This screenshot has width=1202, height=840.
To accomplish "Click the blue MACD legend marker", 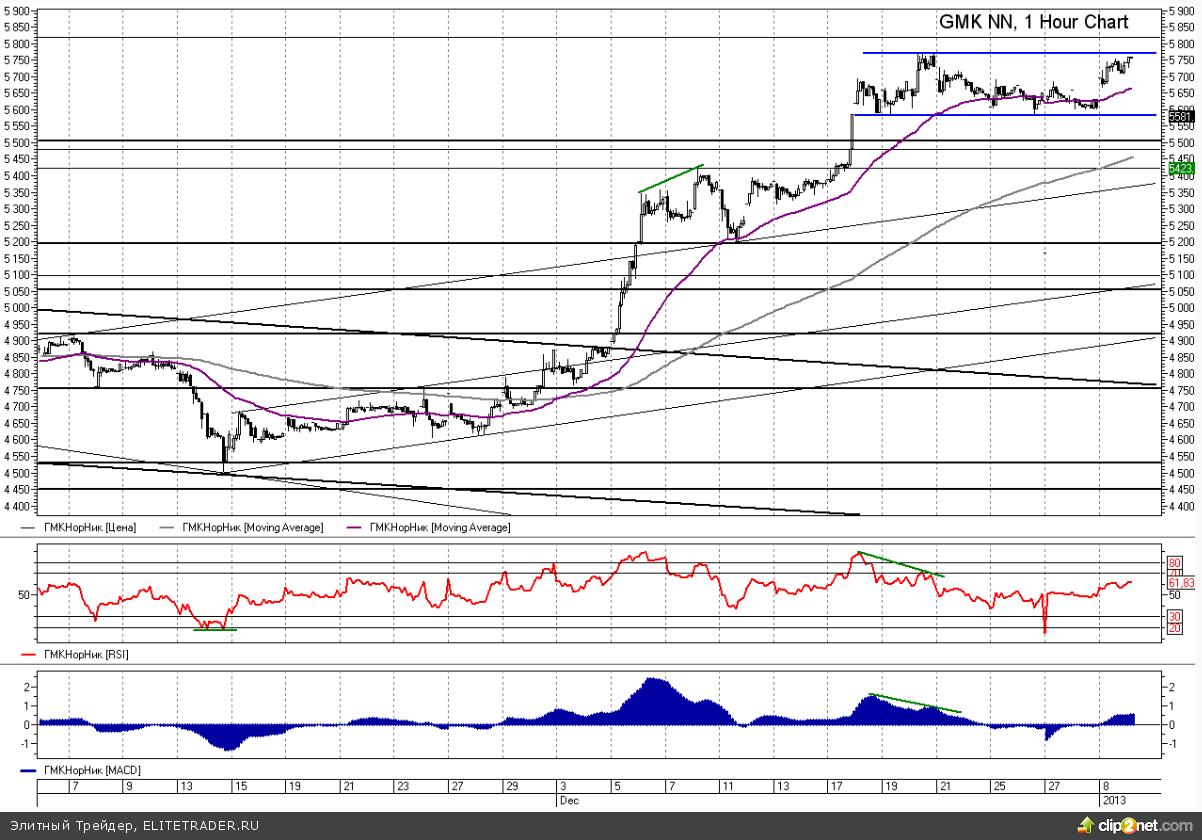I will point(28,770).
